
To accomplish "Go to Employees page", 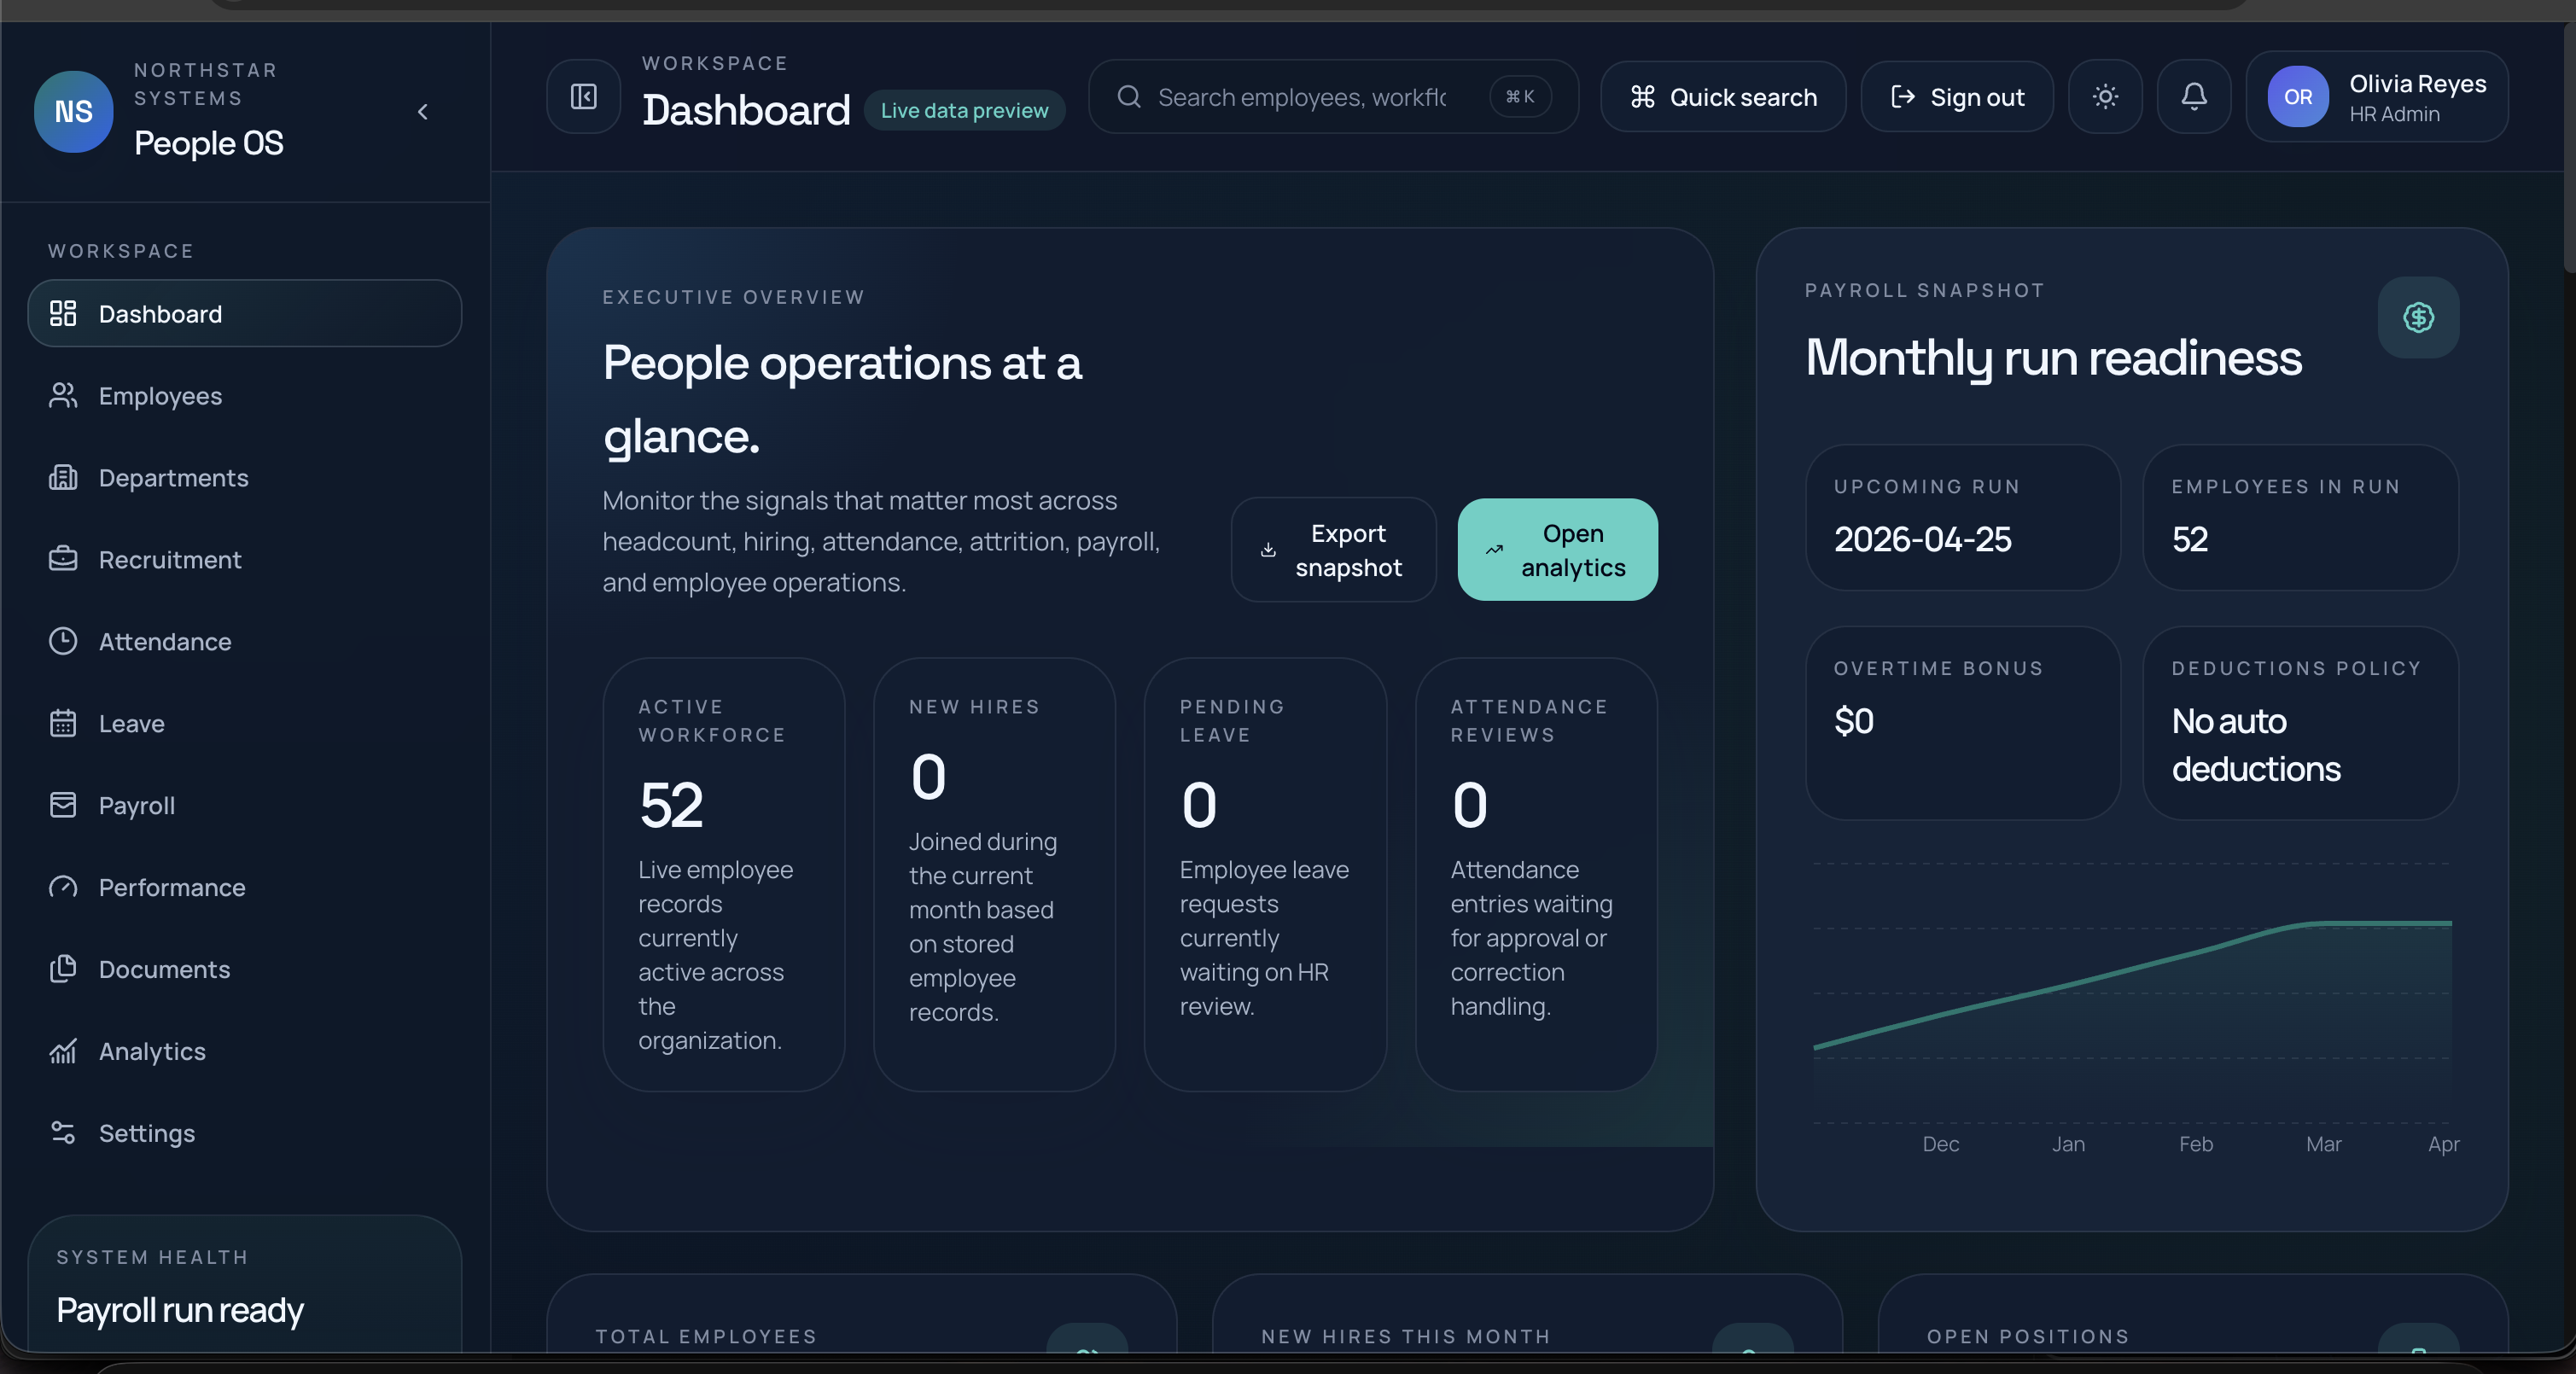I will (x=244, y=395).
